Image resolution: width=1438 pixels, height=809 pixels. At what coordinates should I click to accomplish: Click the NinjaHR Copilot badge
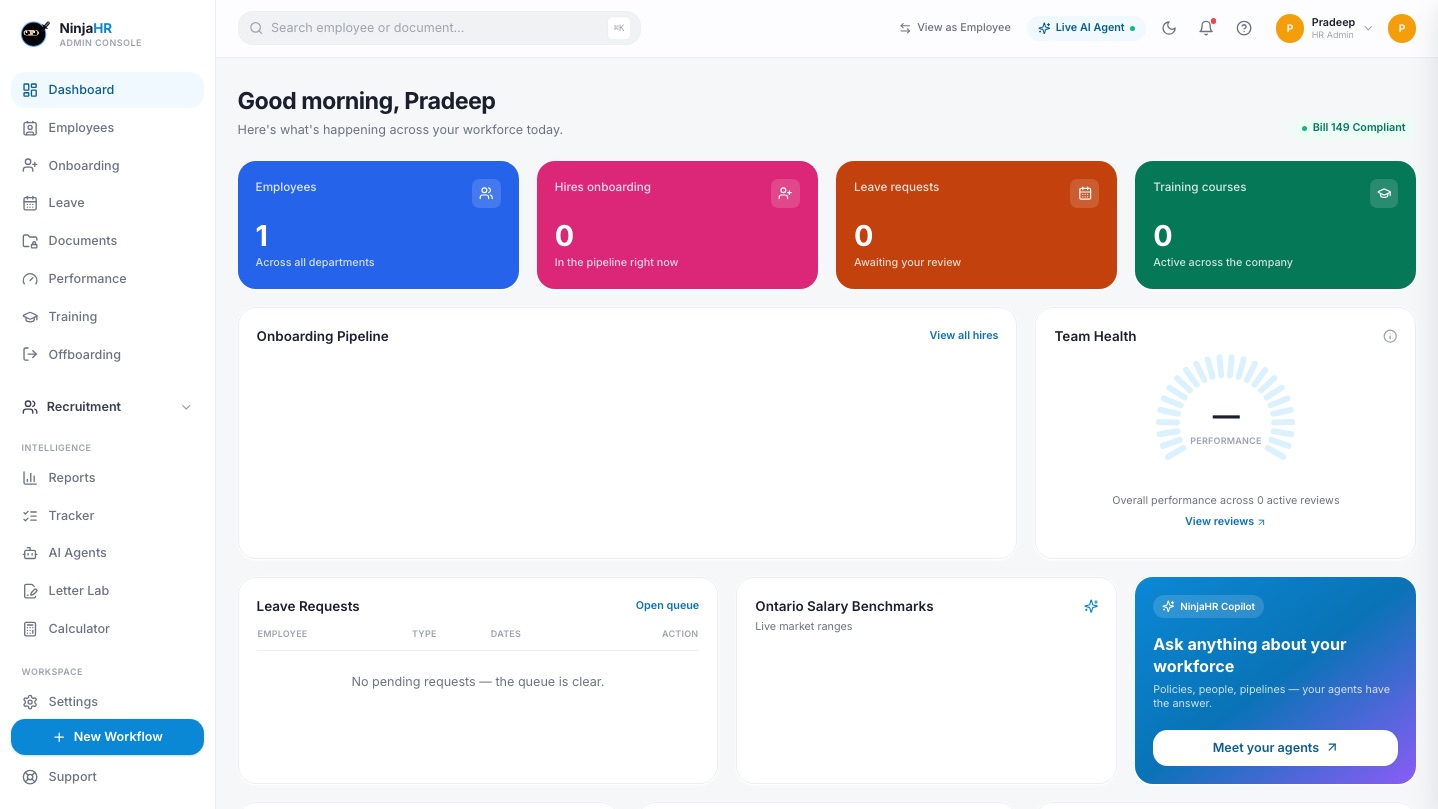[1209, 607]
